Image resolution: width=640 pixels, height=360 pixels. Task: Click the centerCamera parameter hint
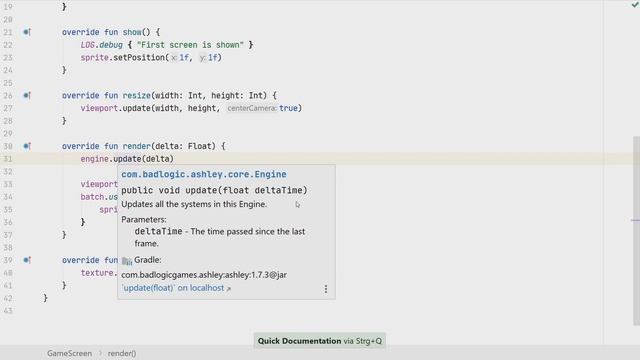click(x=252, y=108)
